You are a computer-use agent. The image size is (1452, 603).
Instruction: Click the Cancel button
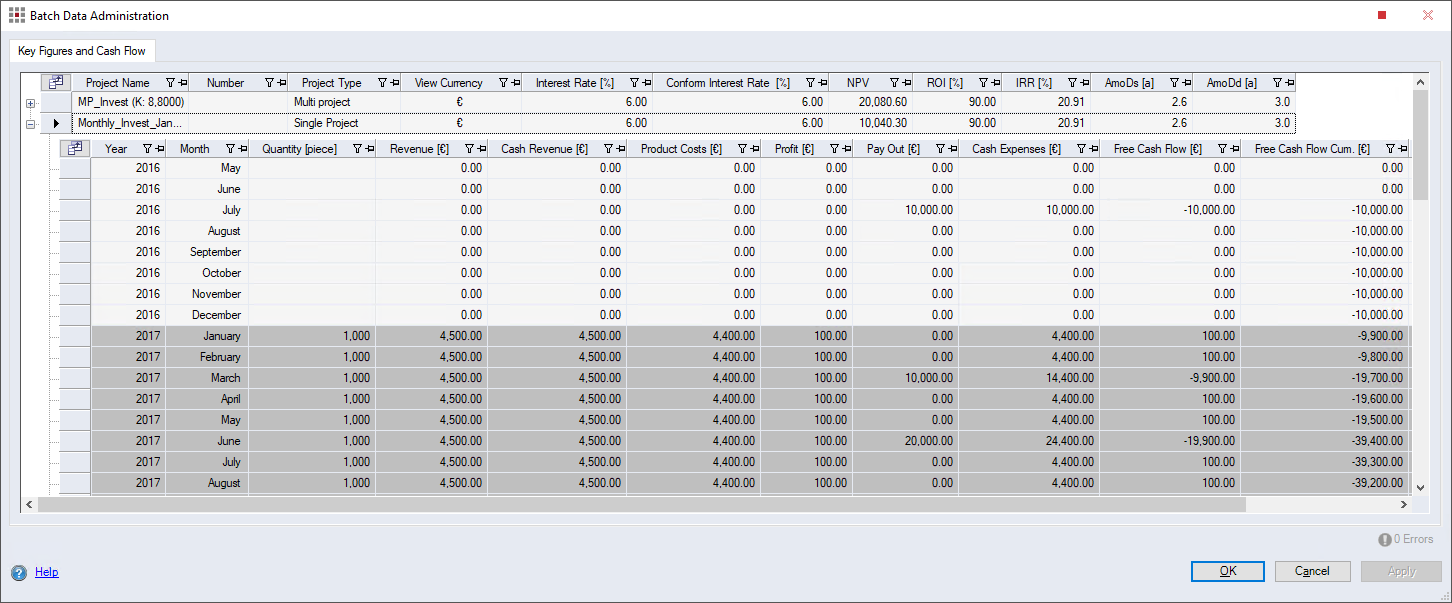pos(1312,571)
